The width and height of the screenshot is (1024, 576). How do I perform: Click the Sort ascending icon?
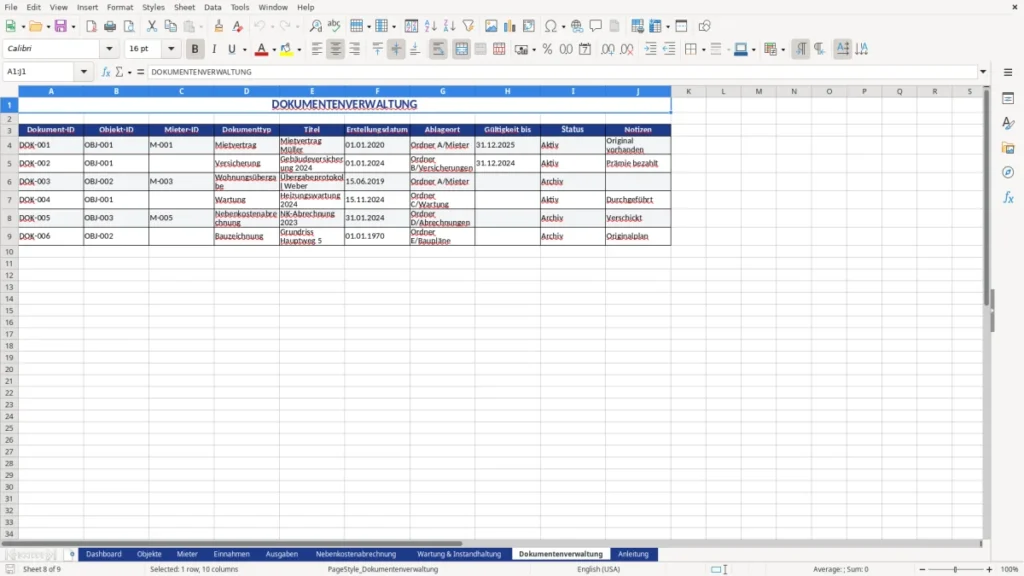tap(430, 26)
